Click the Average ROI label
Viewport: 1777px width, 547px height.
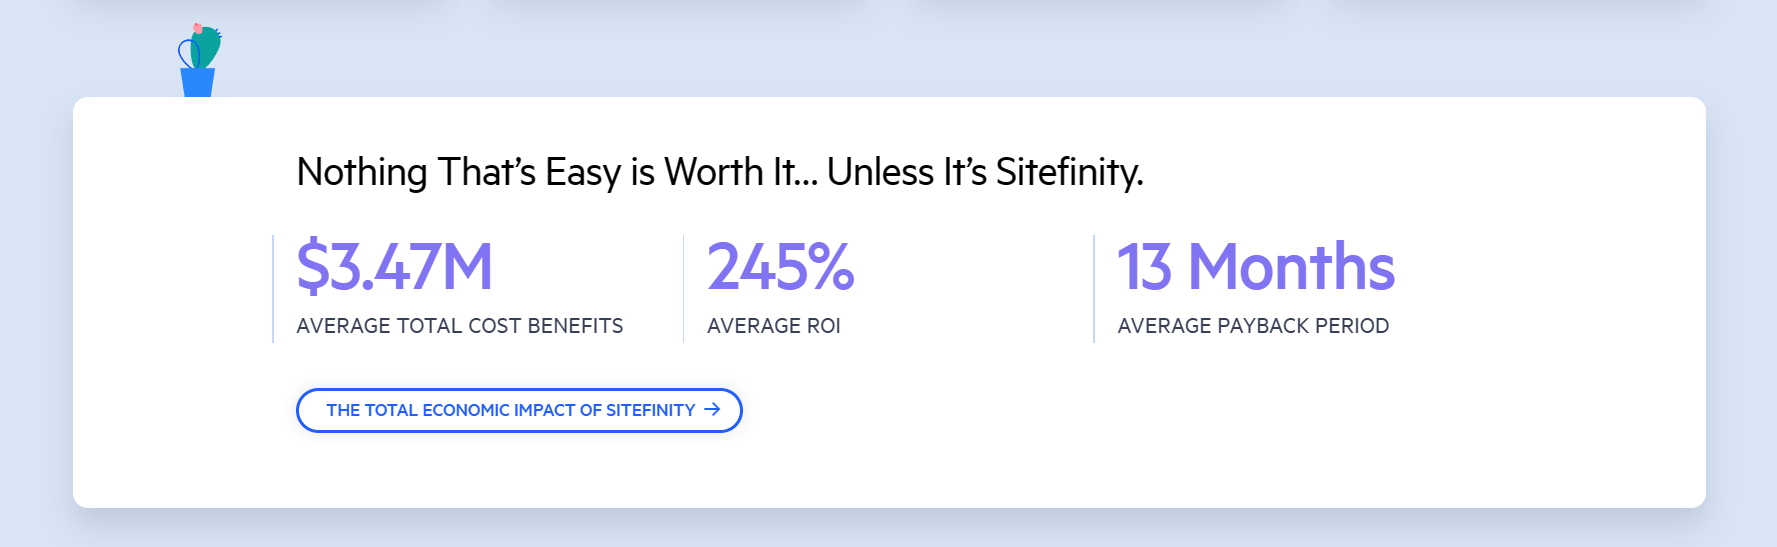click(773, 326)
